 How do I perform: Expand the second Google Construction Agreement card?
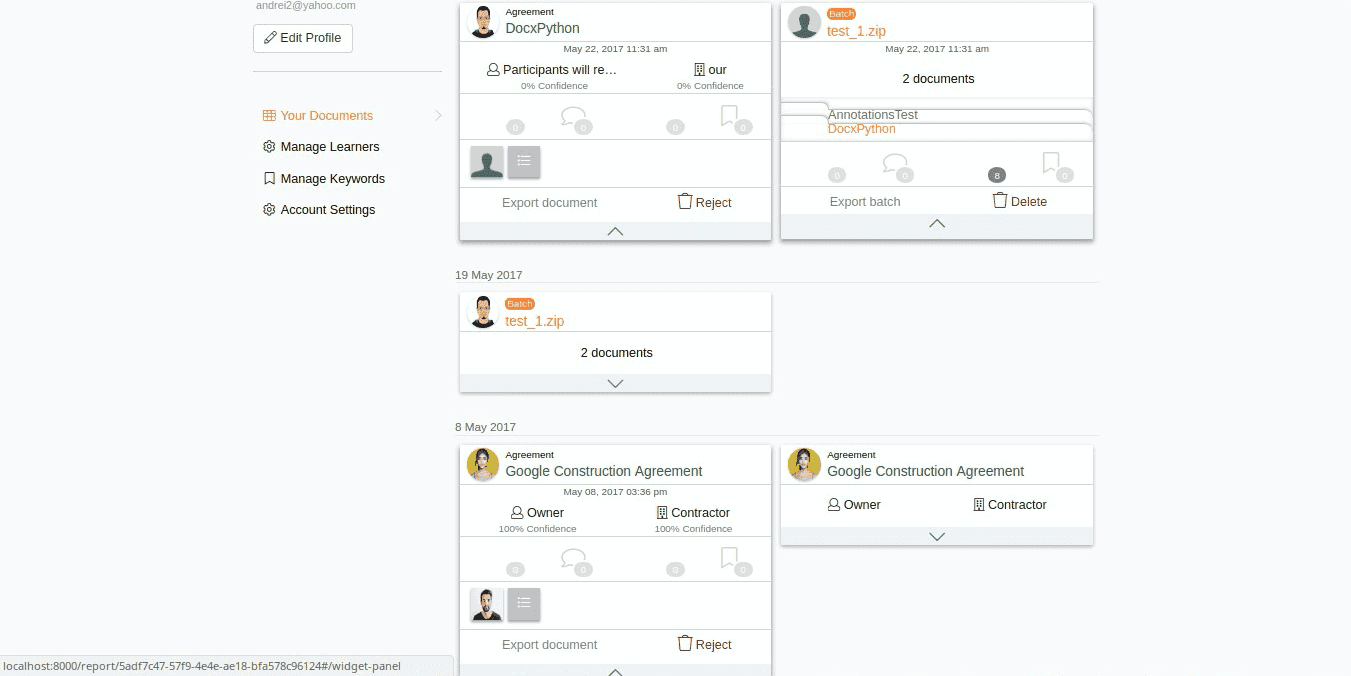(937, 536)
